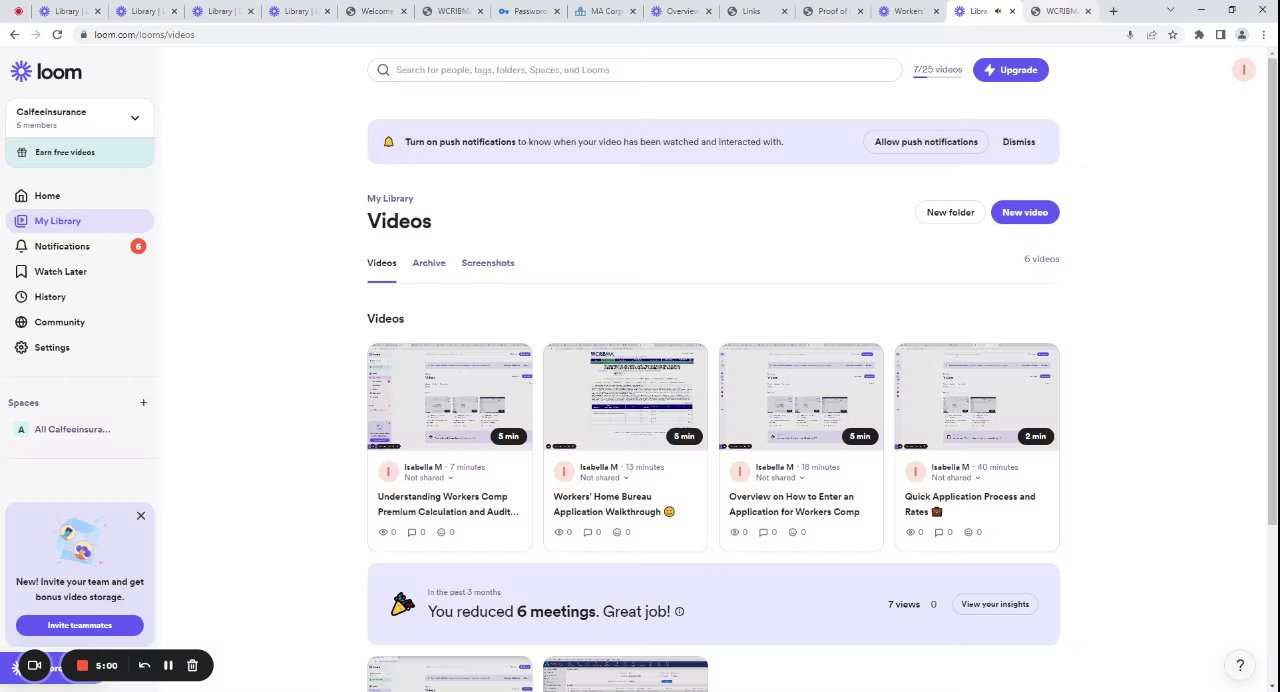Click the search field for Looms
The height and width of the screenshot is (692, 1280).
coord(635,70)
